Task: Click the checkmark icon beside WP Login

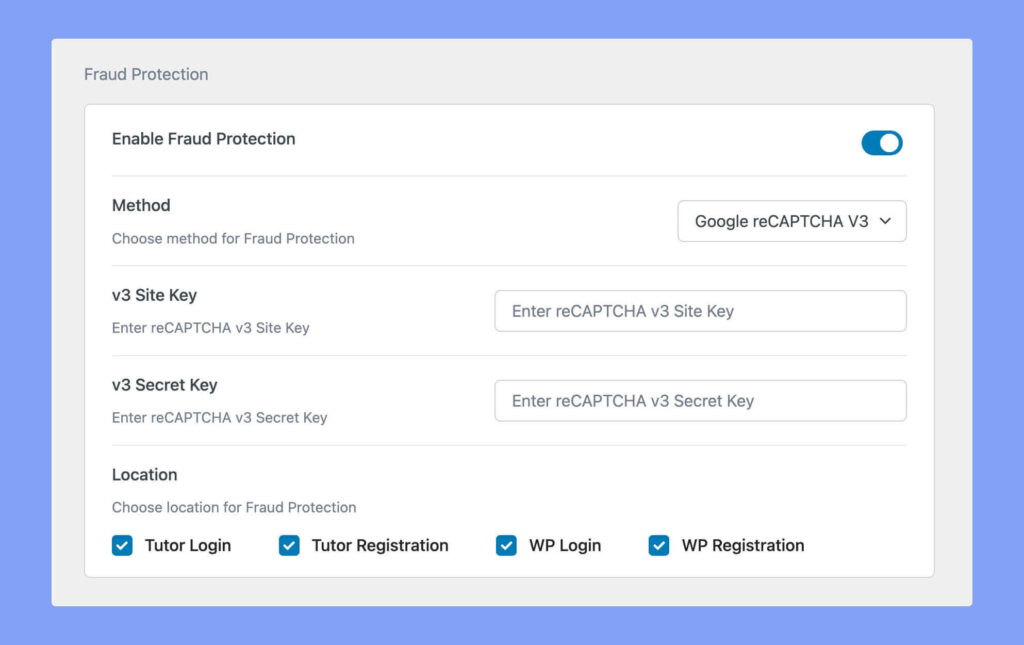Action: click(506, 545)
